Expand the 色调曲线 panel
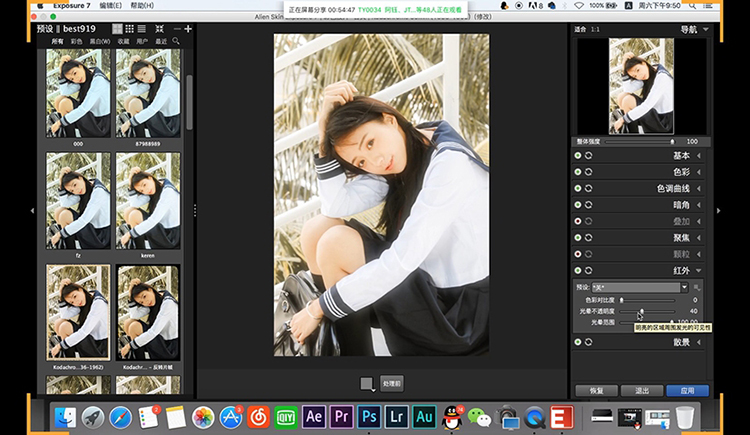750x435 pixels. pyautogui.click(x=699, y=189)
